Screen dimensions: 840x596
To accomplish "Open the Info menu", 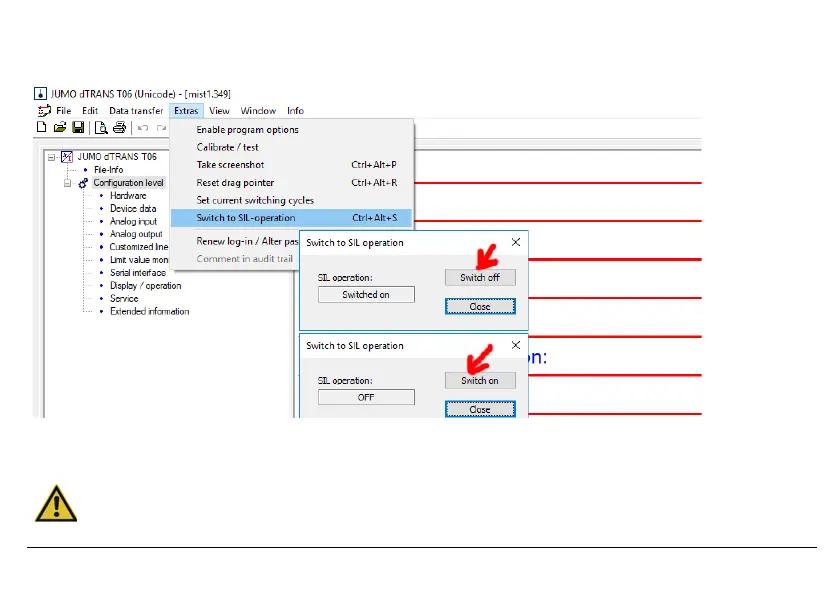I will [295, 111].
